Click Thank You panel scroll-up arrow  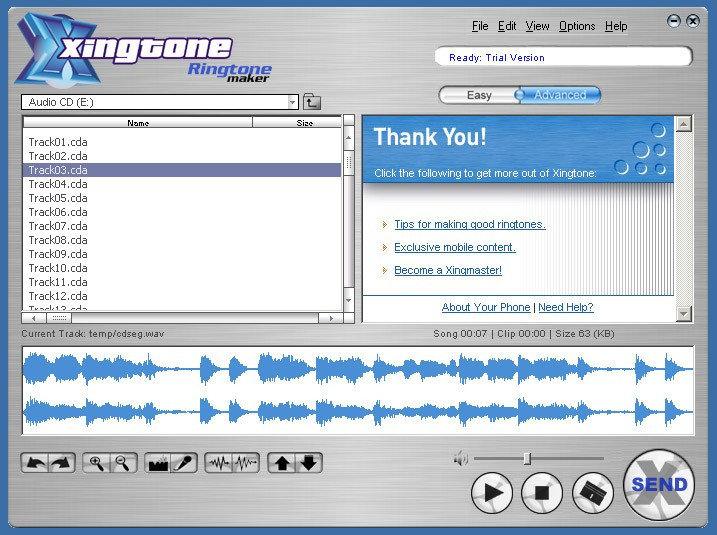[x=684, y=124]
